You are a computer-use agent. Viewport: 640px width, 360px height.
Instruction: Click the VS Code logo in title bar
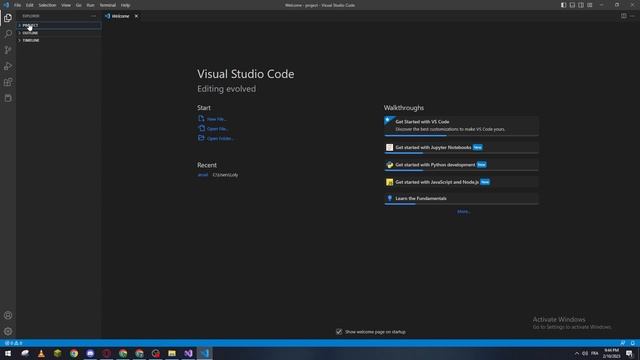click(6, 5)
